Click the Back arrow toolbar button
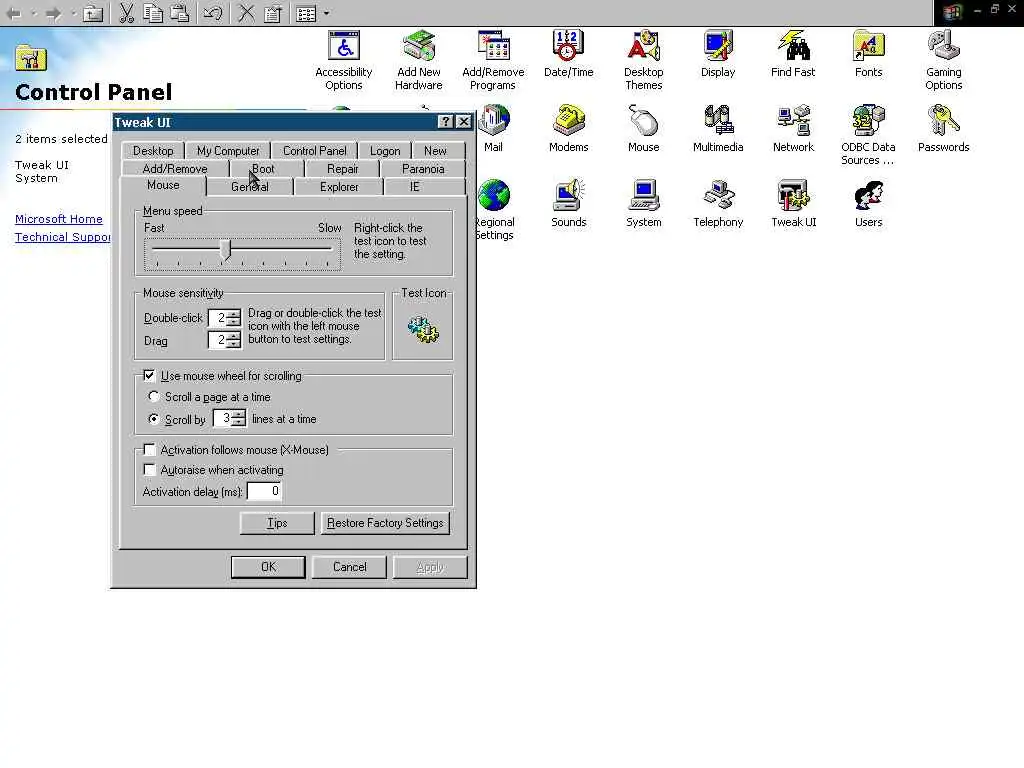 pos(14,13)
